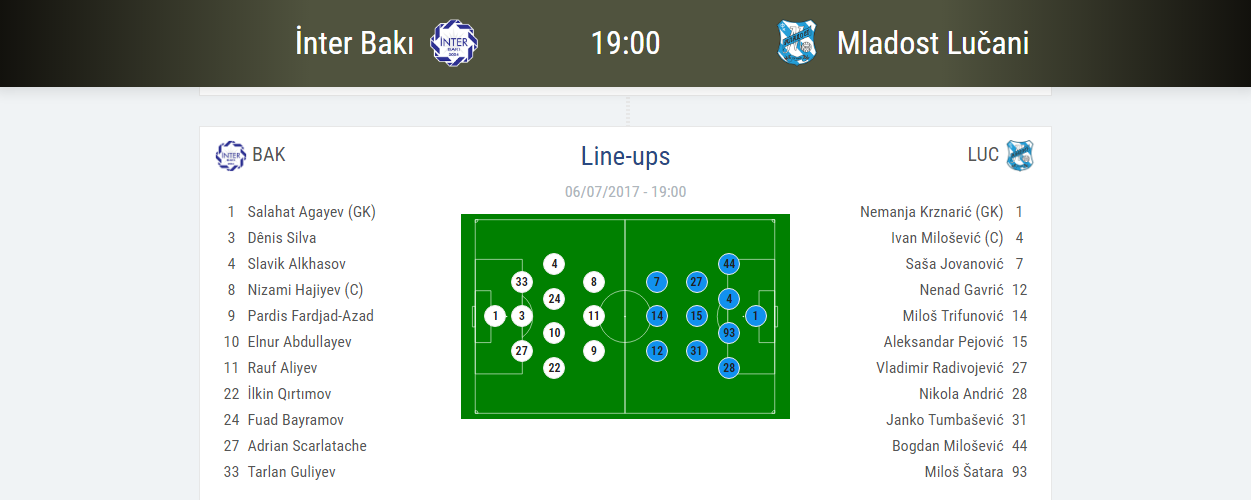Open İnter Bakı team name in header
The height and width of the screenshot is (500, 1251).
click(354, 44)
